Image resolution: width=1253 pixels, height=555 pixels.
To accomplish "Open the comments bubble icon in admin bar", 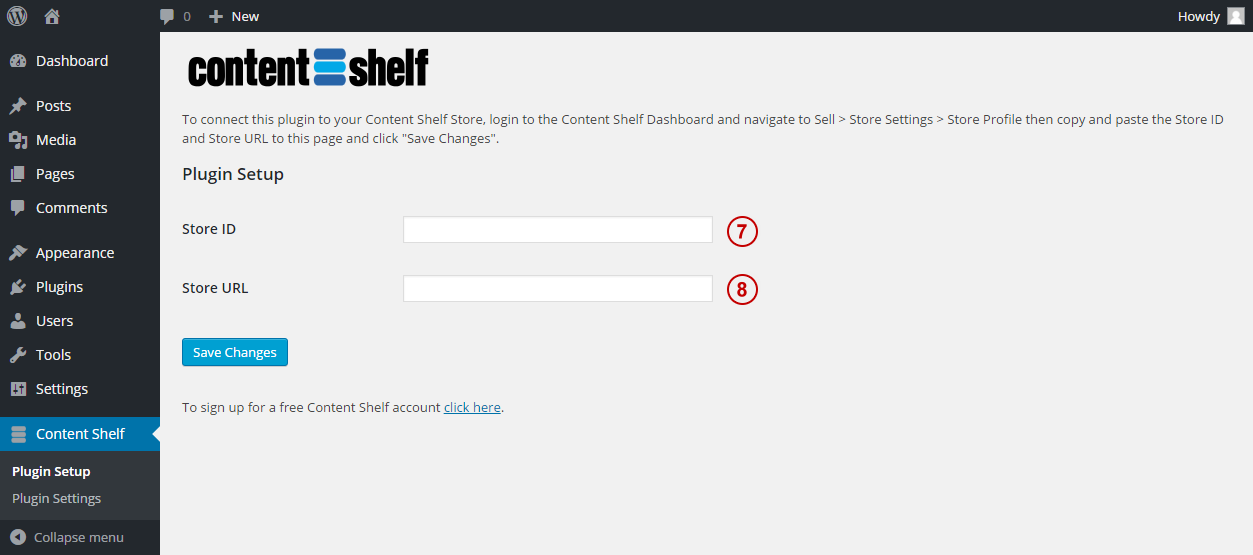I will click(167, 16).
